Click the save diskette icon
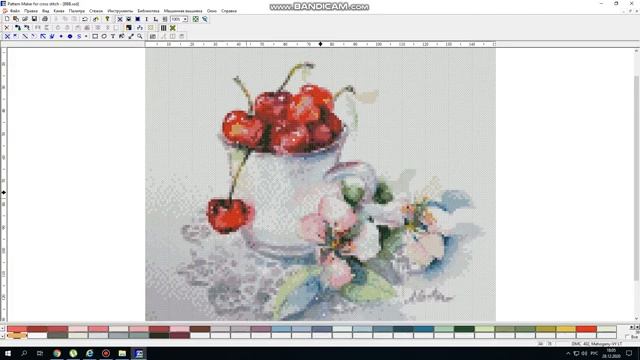The image size is (640, 360). [x=34, y=19]
